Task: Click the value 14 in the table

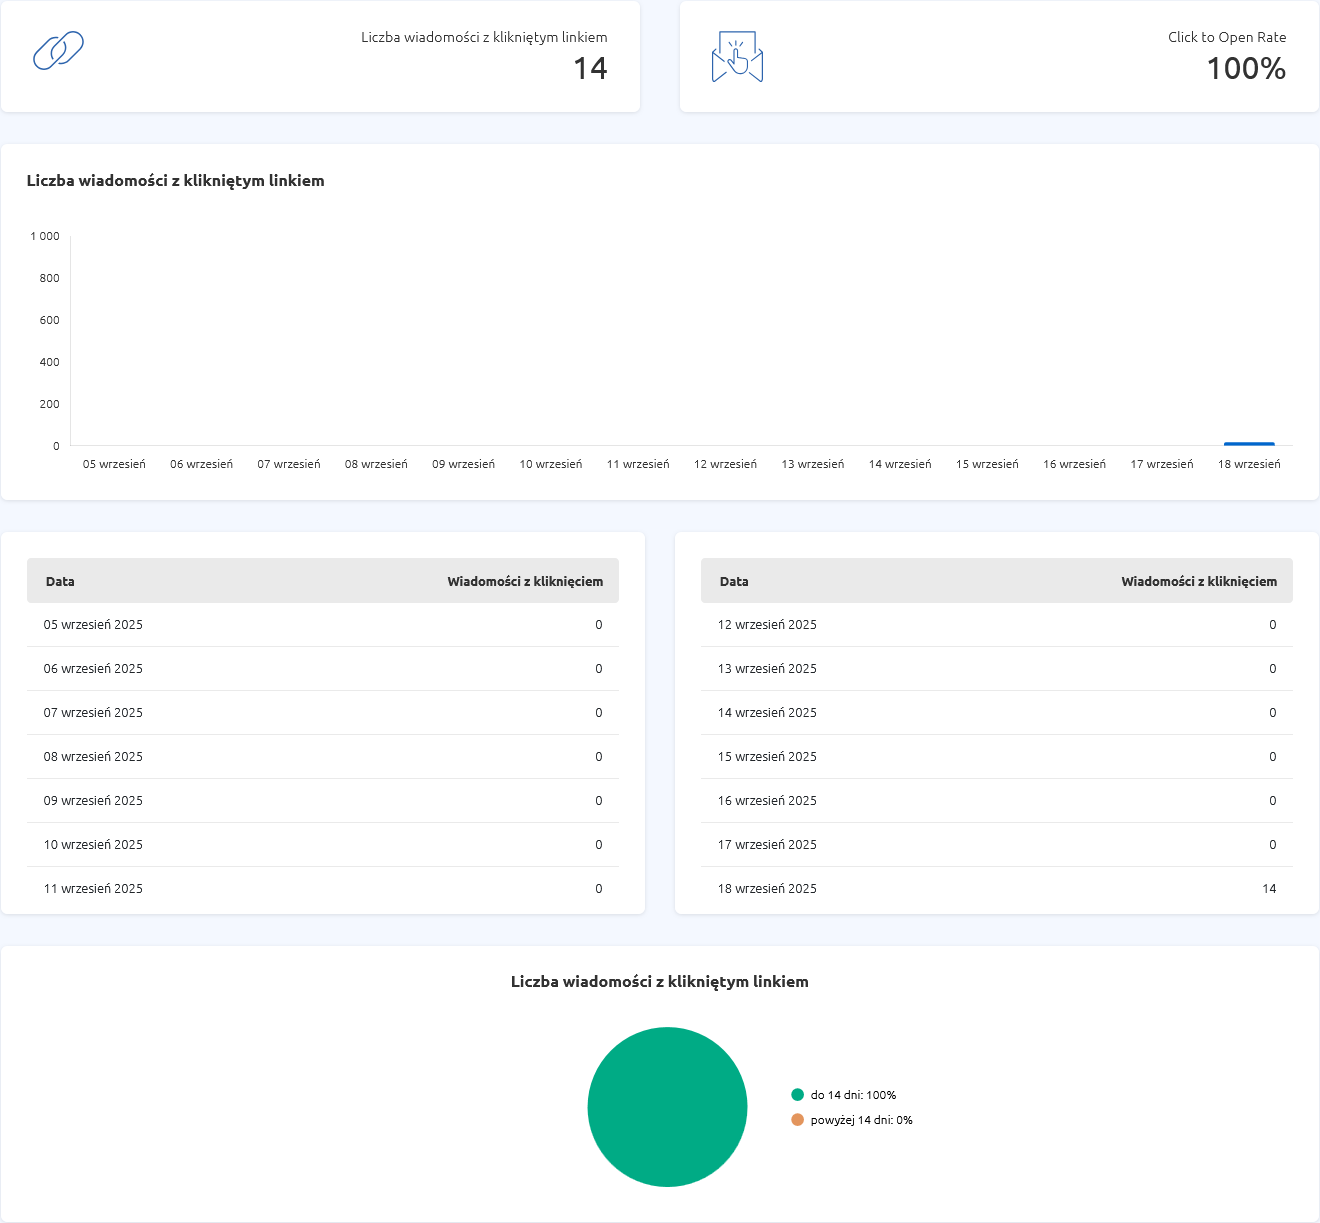Action: 1269,888
